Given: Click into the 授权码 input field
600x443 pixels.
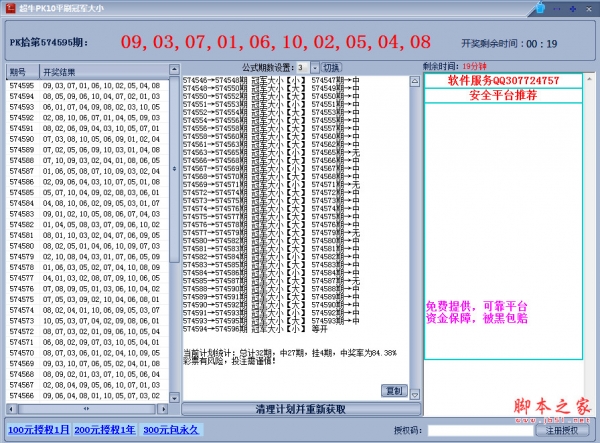Looking at the screenshot, I should click(x=480, y=430).
